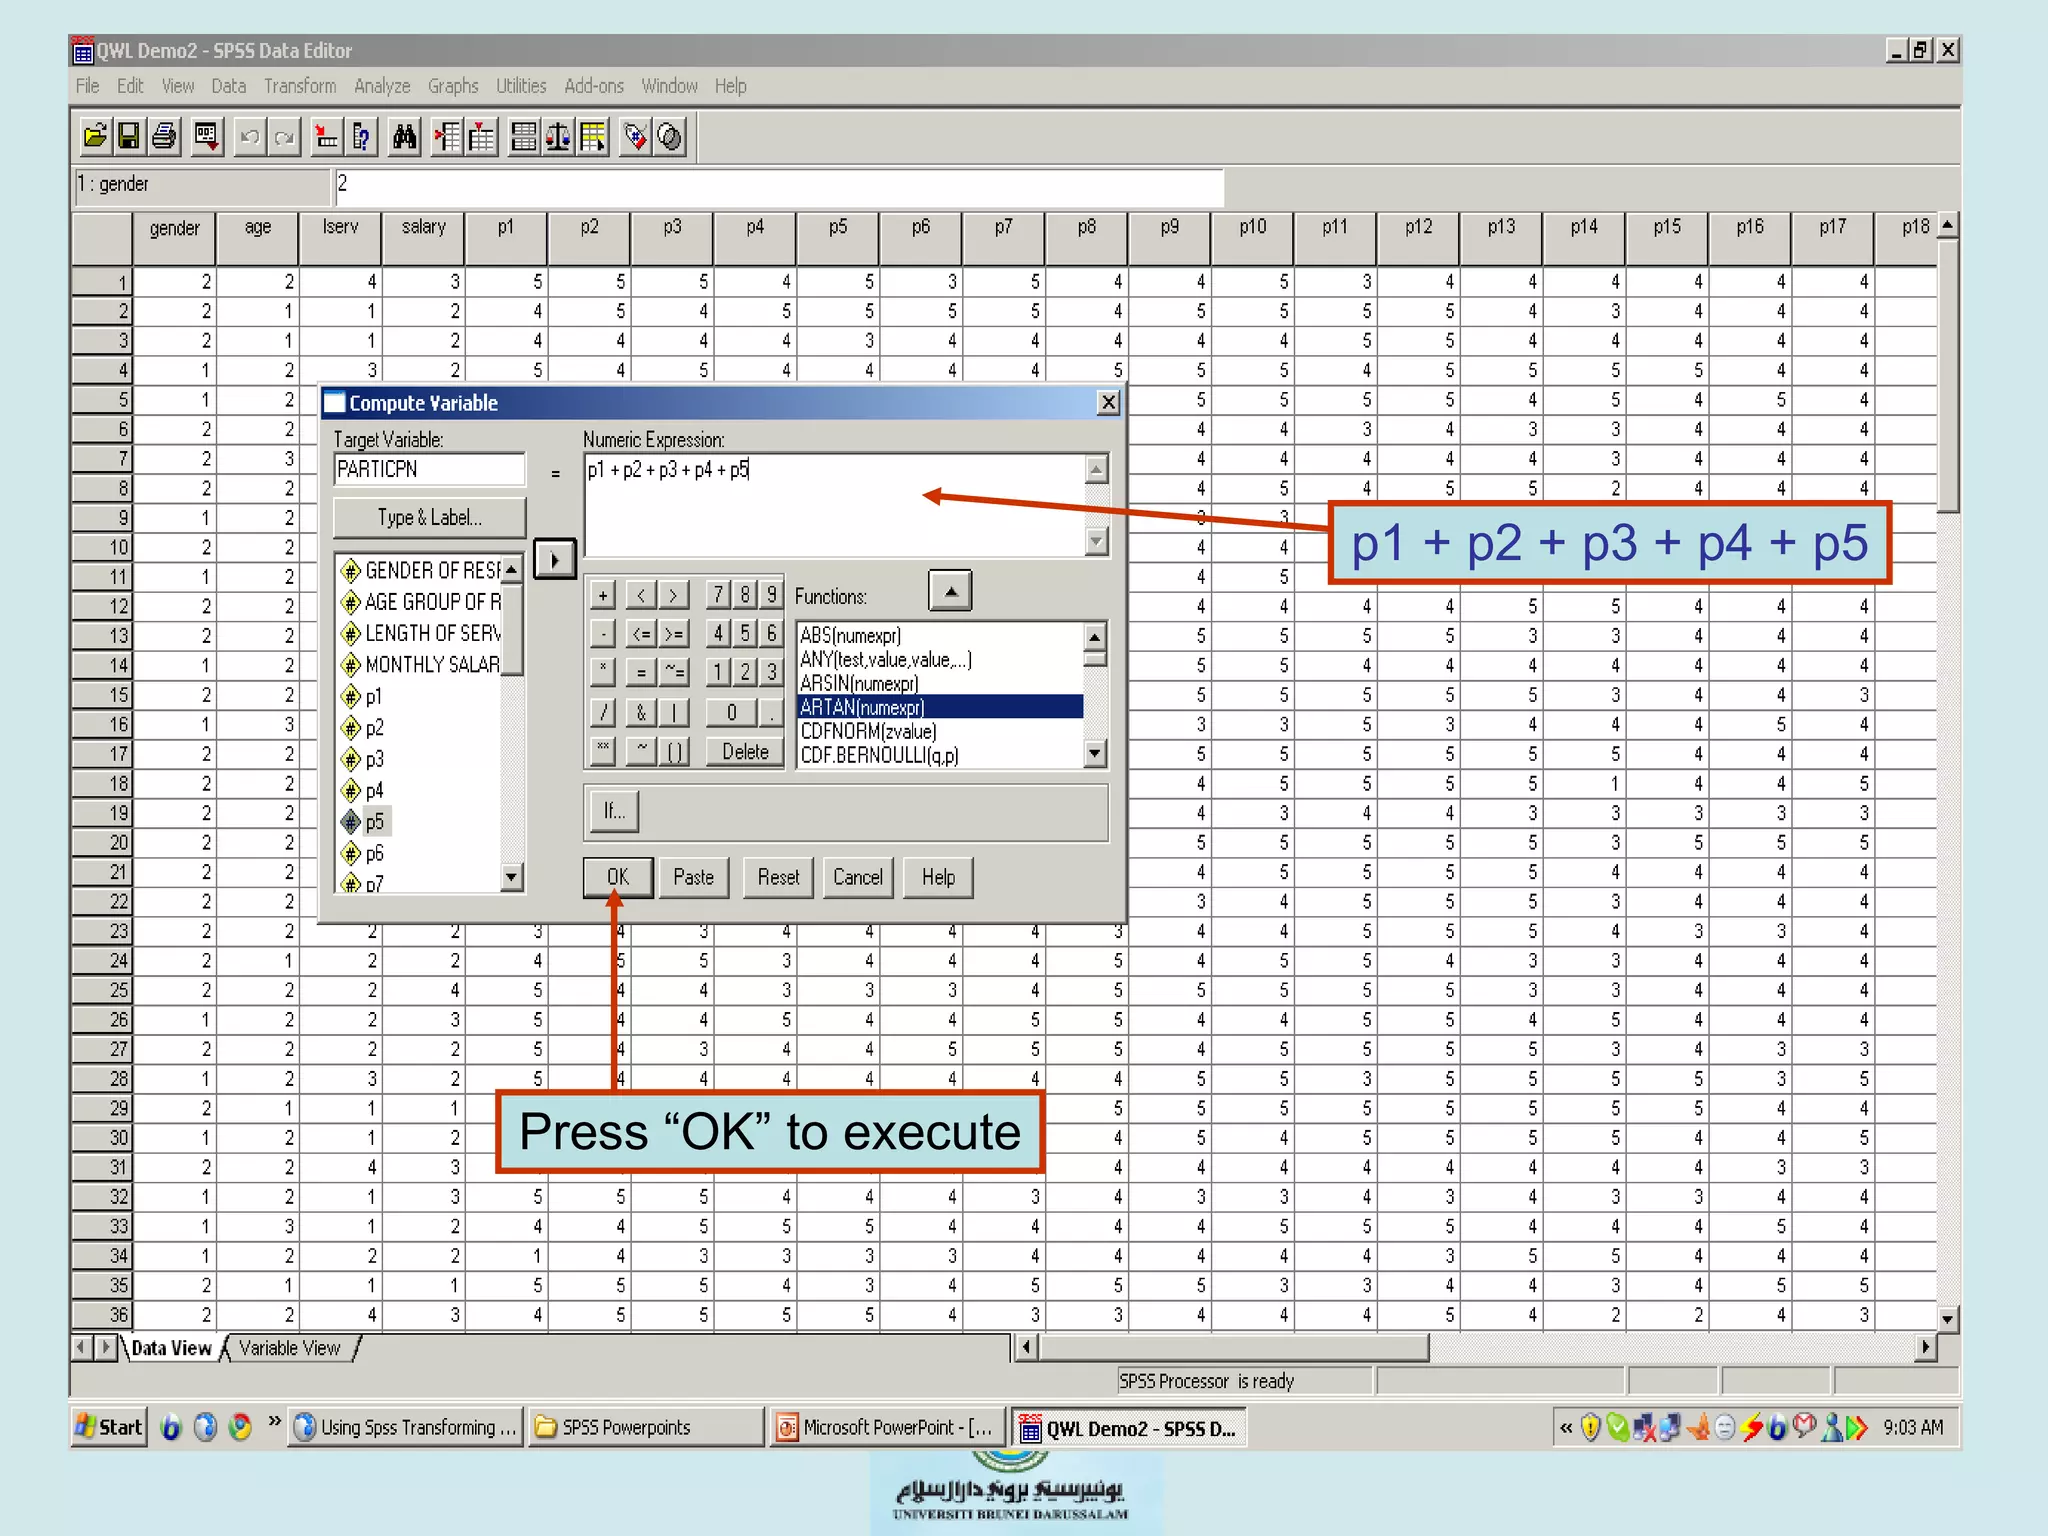Click the p10 column header
The height and width of the screenshot is (1536, 2048).
click(1252, 238)
